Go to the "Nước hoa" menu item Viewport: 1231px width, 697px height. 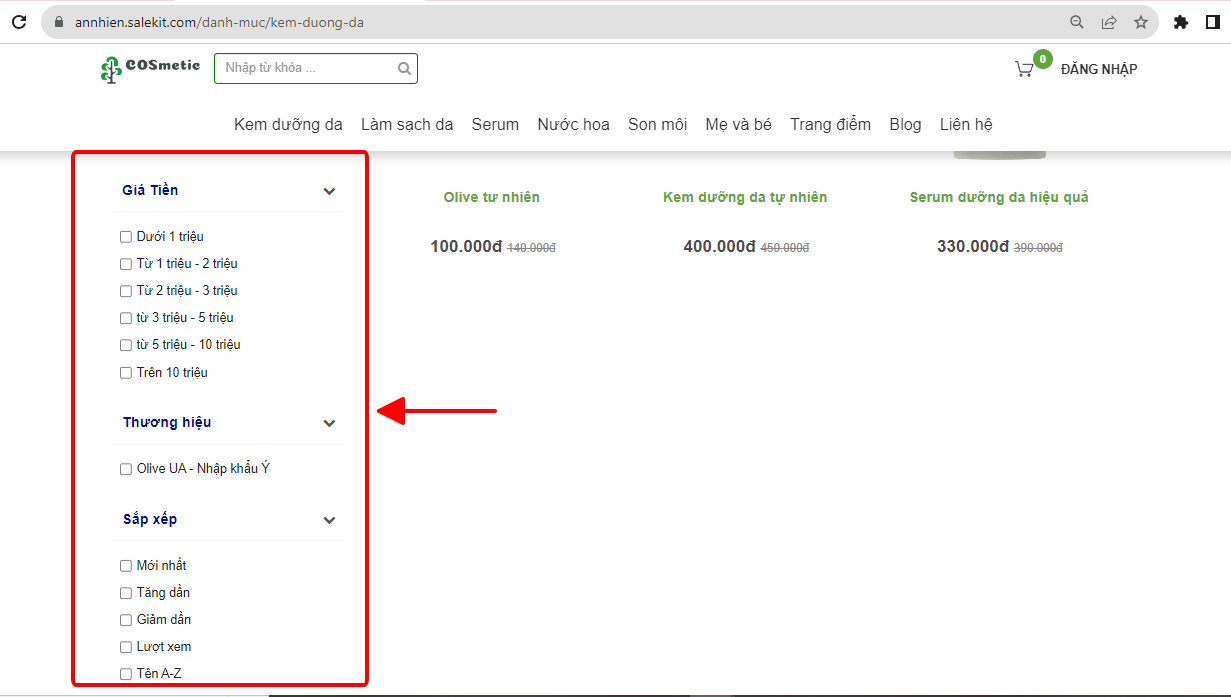point(573,125)
